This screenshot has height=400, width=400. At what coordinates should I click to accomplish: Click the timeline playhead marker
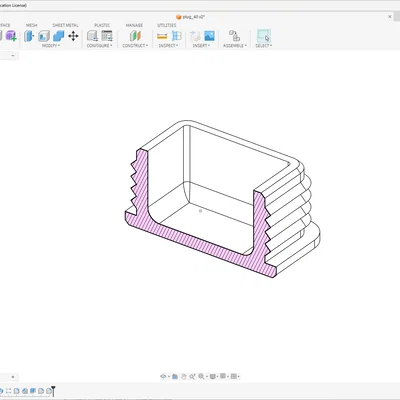pos(53,391)
